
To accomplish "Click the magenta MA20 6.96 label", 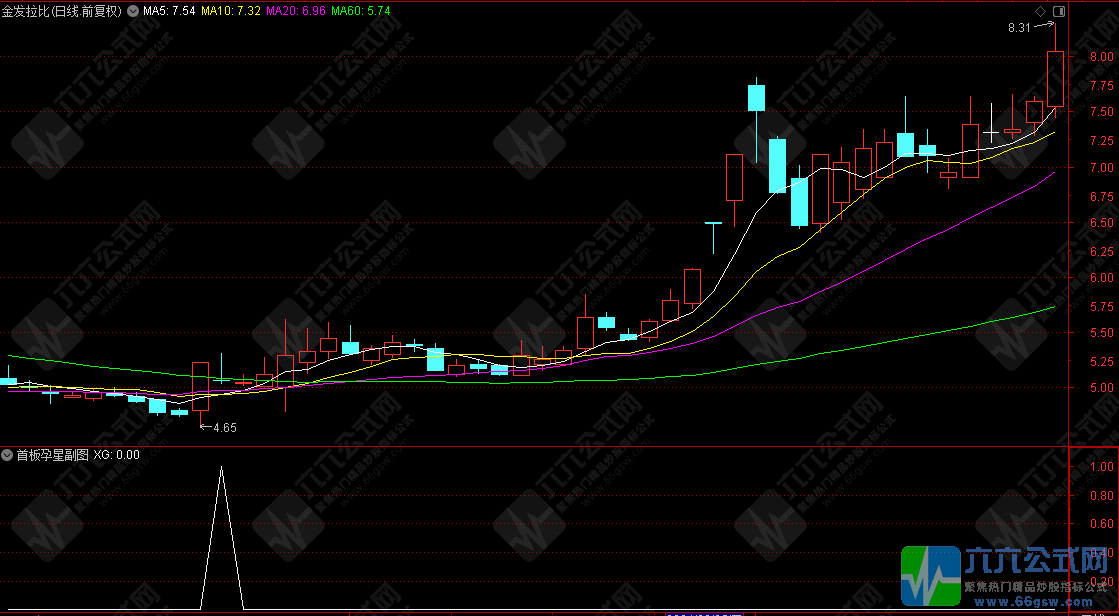I will (297, 12).
